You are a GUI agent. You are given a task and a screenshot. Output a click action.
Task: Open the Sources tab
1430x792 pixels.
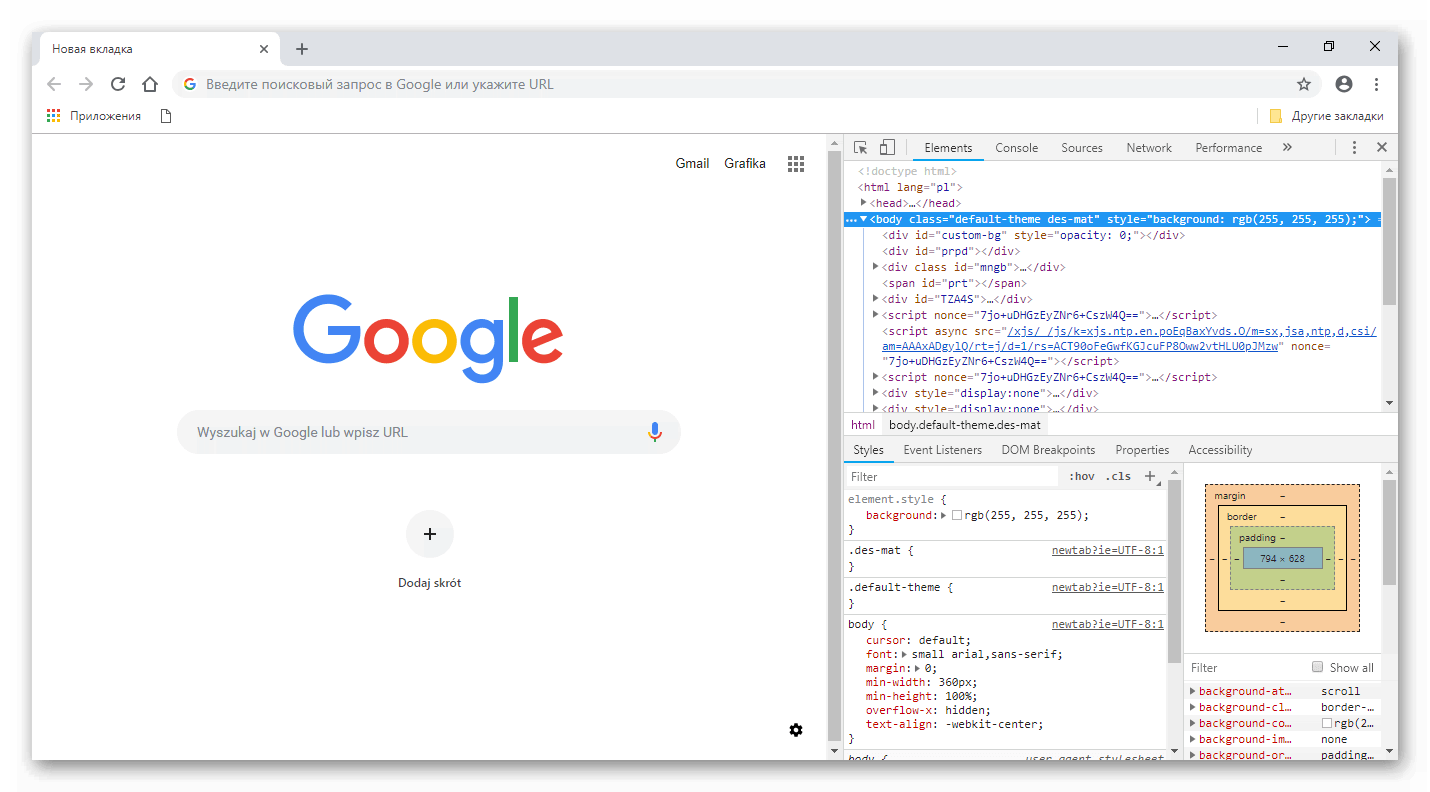1082,148
